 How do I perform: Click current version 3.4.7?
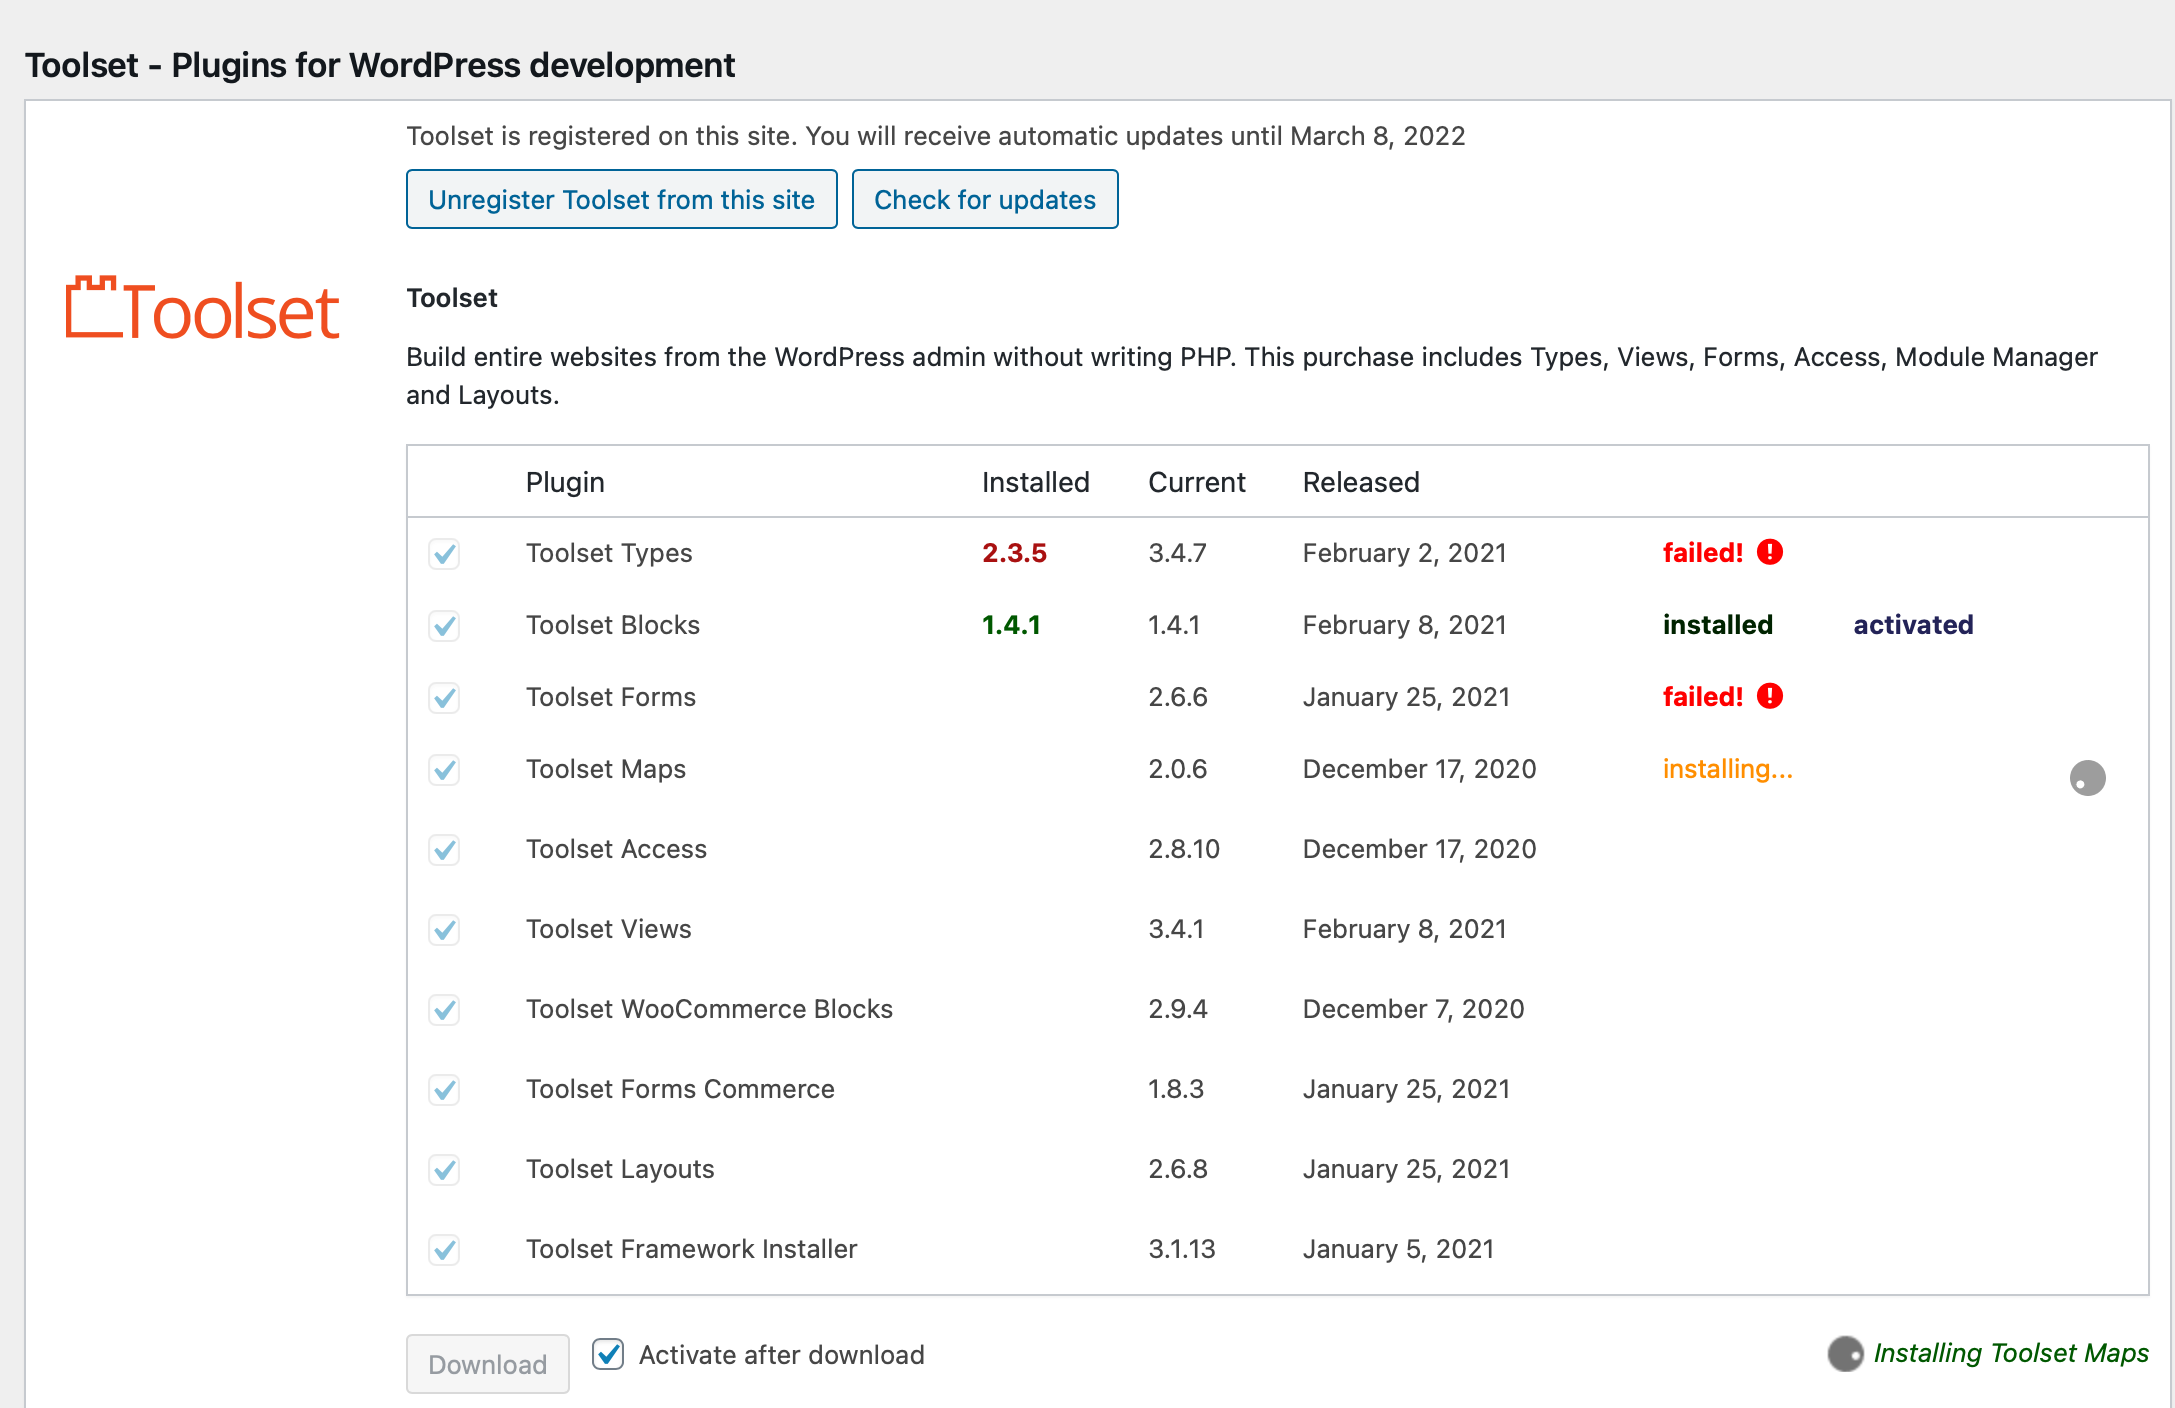click(1177, 553)
